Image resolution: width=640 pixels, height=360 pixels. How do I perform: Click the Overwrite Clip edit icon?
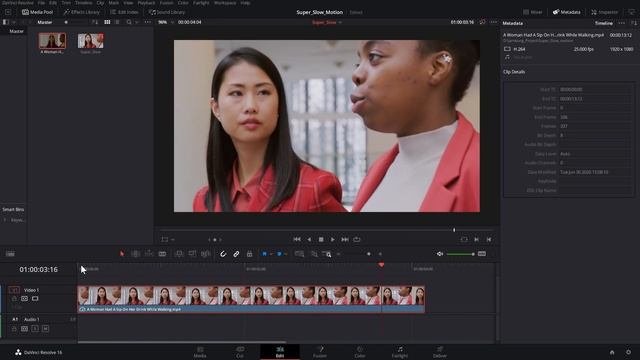[x=192, y=254]
